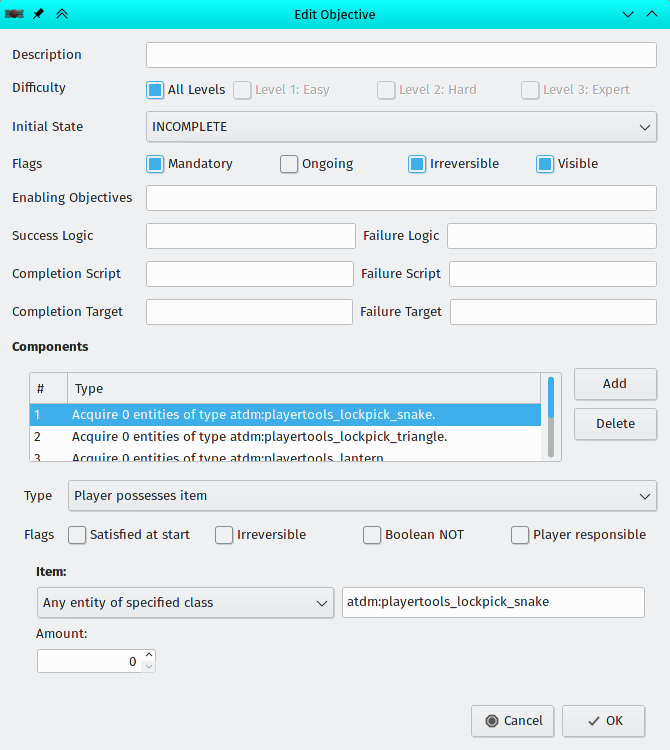Enable the Ongoing flag checkbox
Viewport: 670px width, 750px height.
289,164
